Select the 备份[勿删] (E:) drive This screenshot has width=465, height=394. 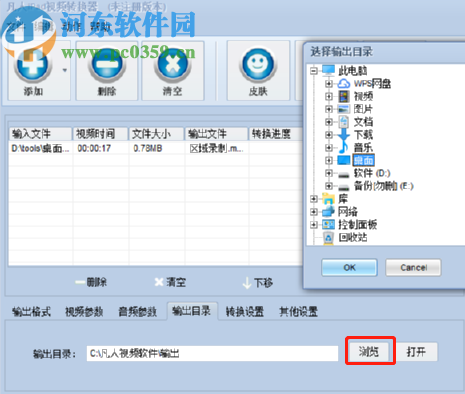pyautogui.click(x=383, y=186)
